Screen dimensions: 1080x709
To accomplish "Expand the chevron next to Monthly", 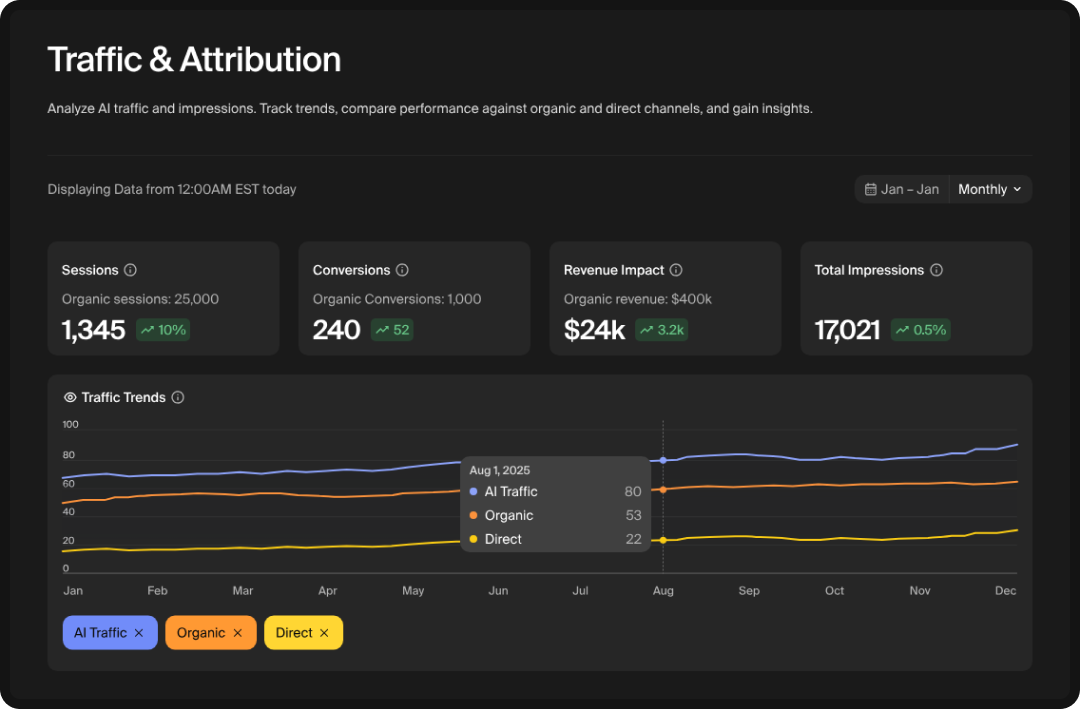I will [1017, 189].
